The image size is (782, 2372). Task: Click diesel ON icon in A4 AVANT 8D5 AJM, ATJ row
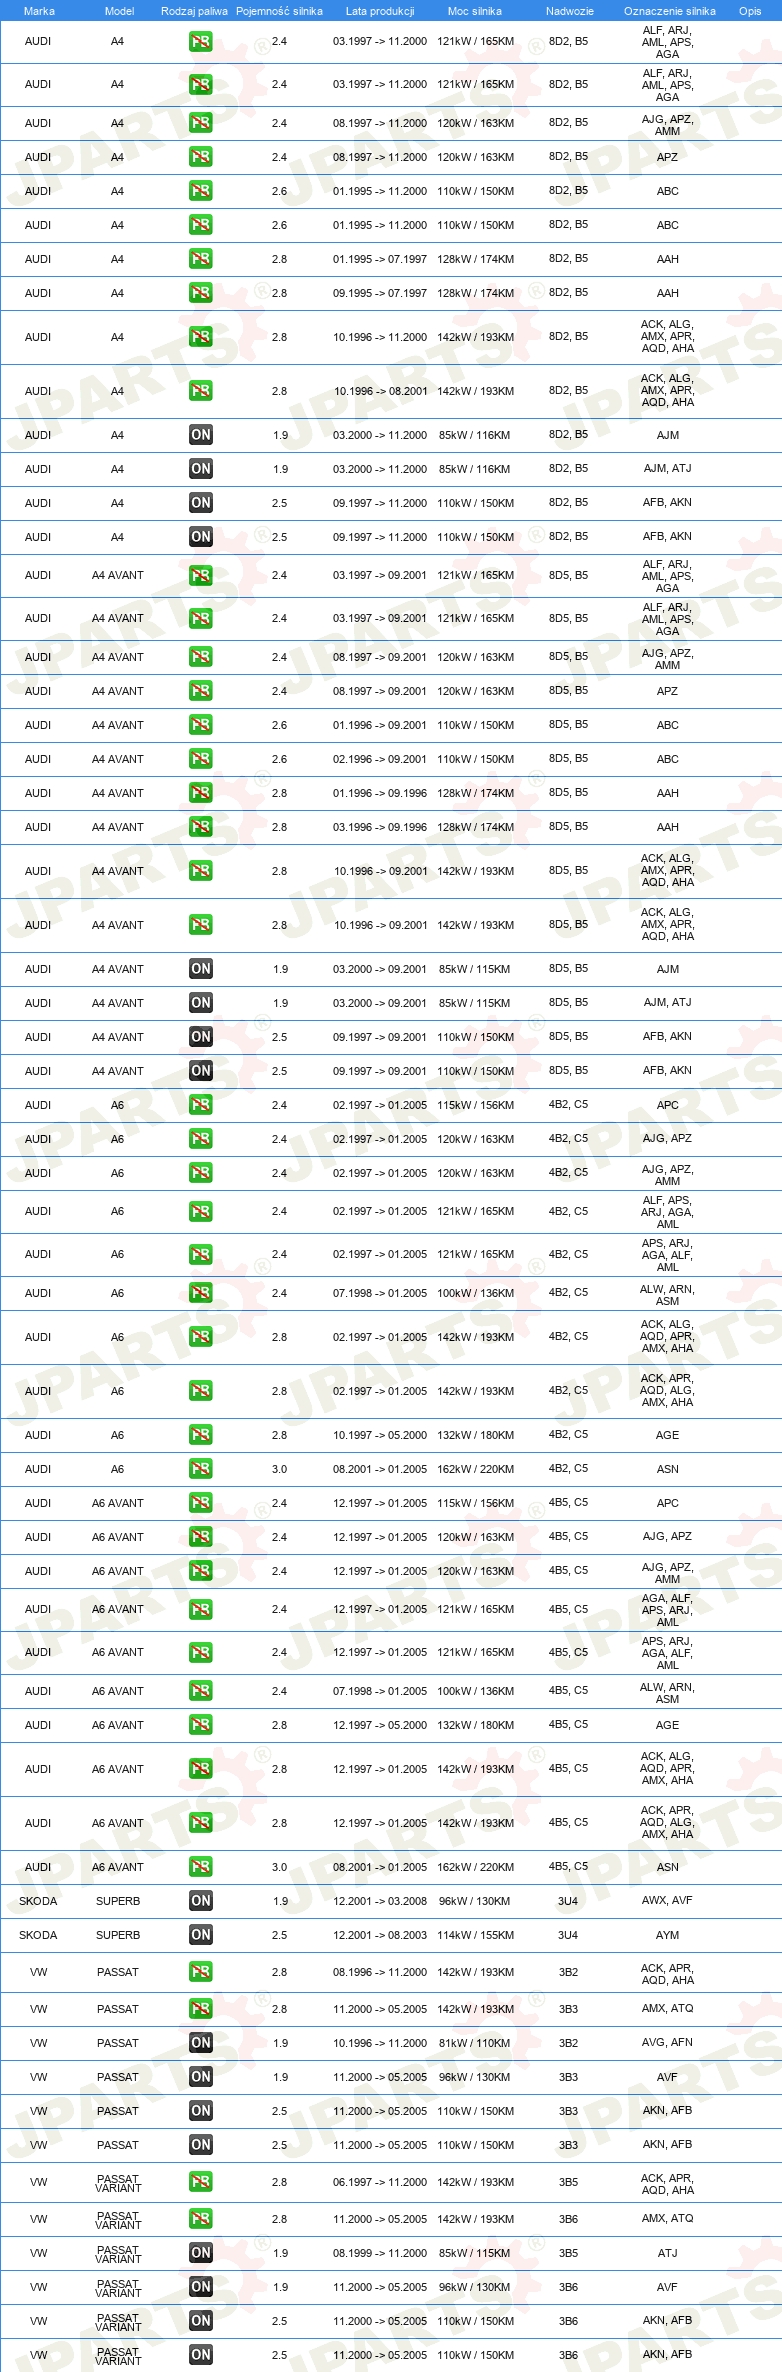(200, 1003)
